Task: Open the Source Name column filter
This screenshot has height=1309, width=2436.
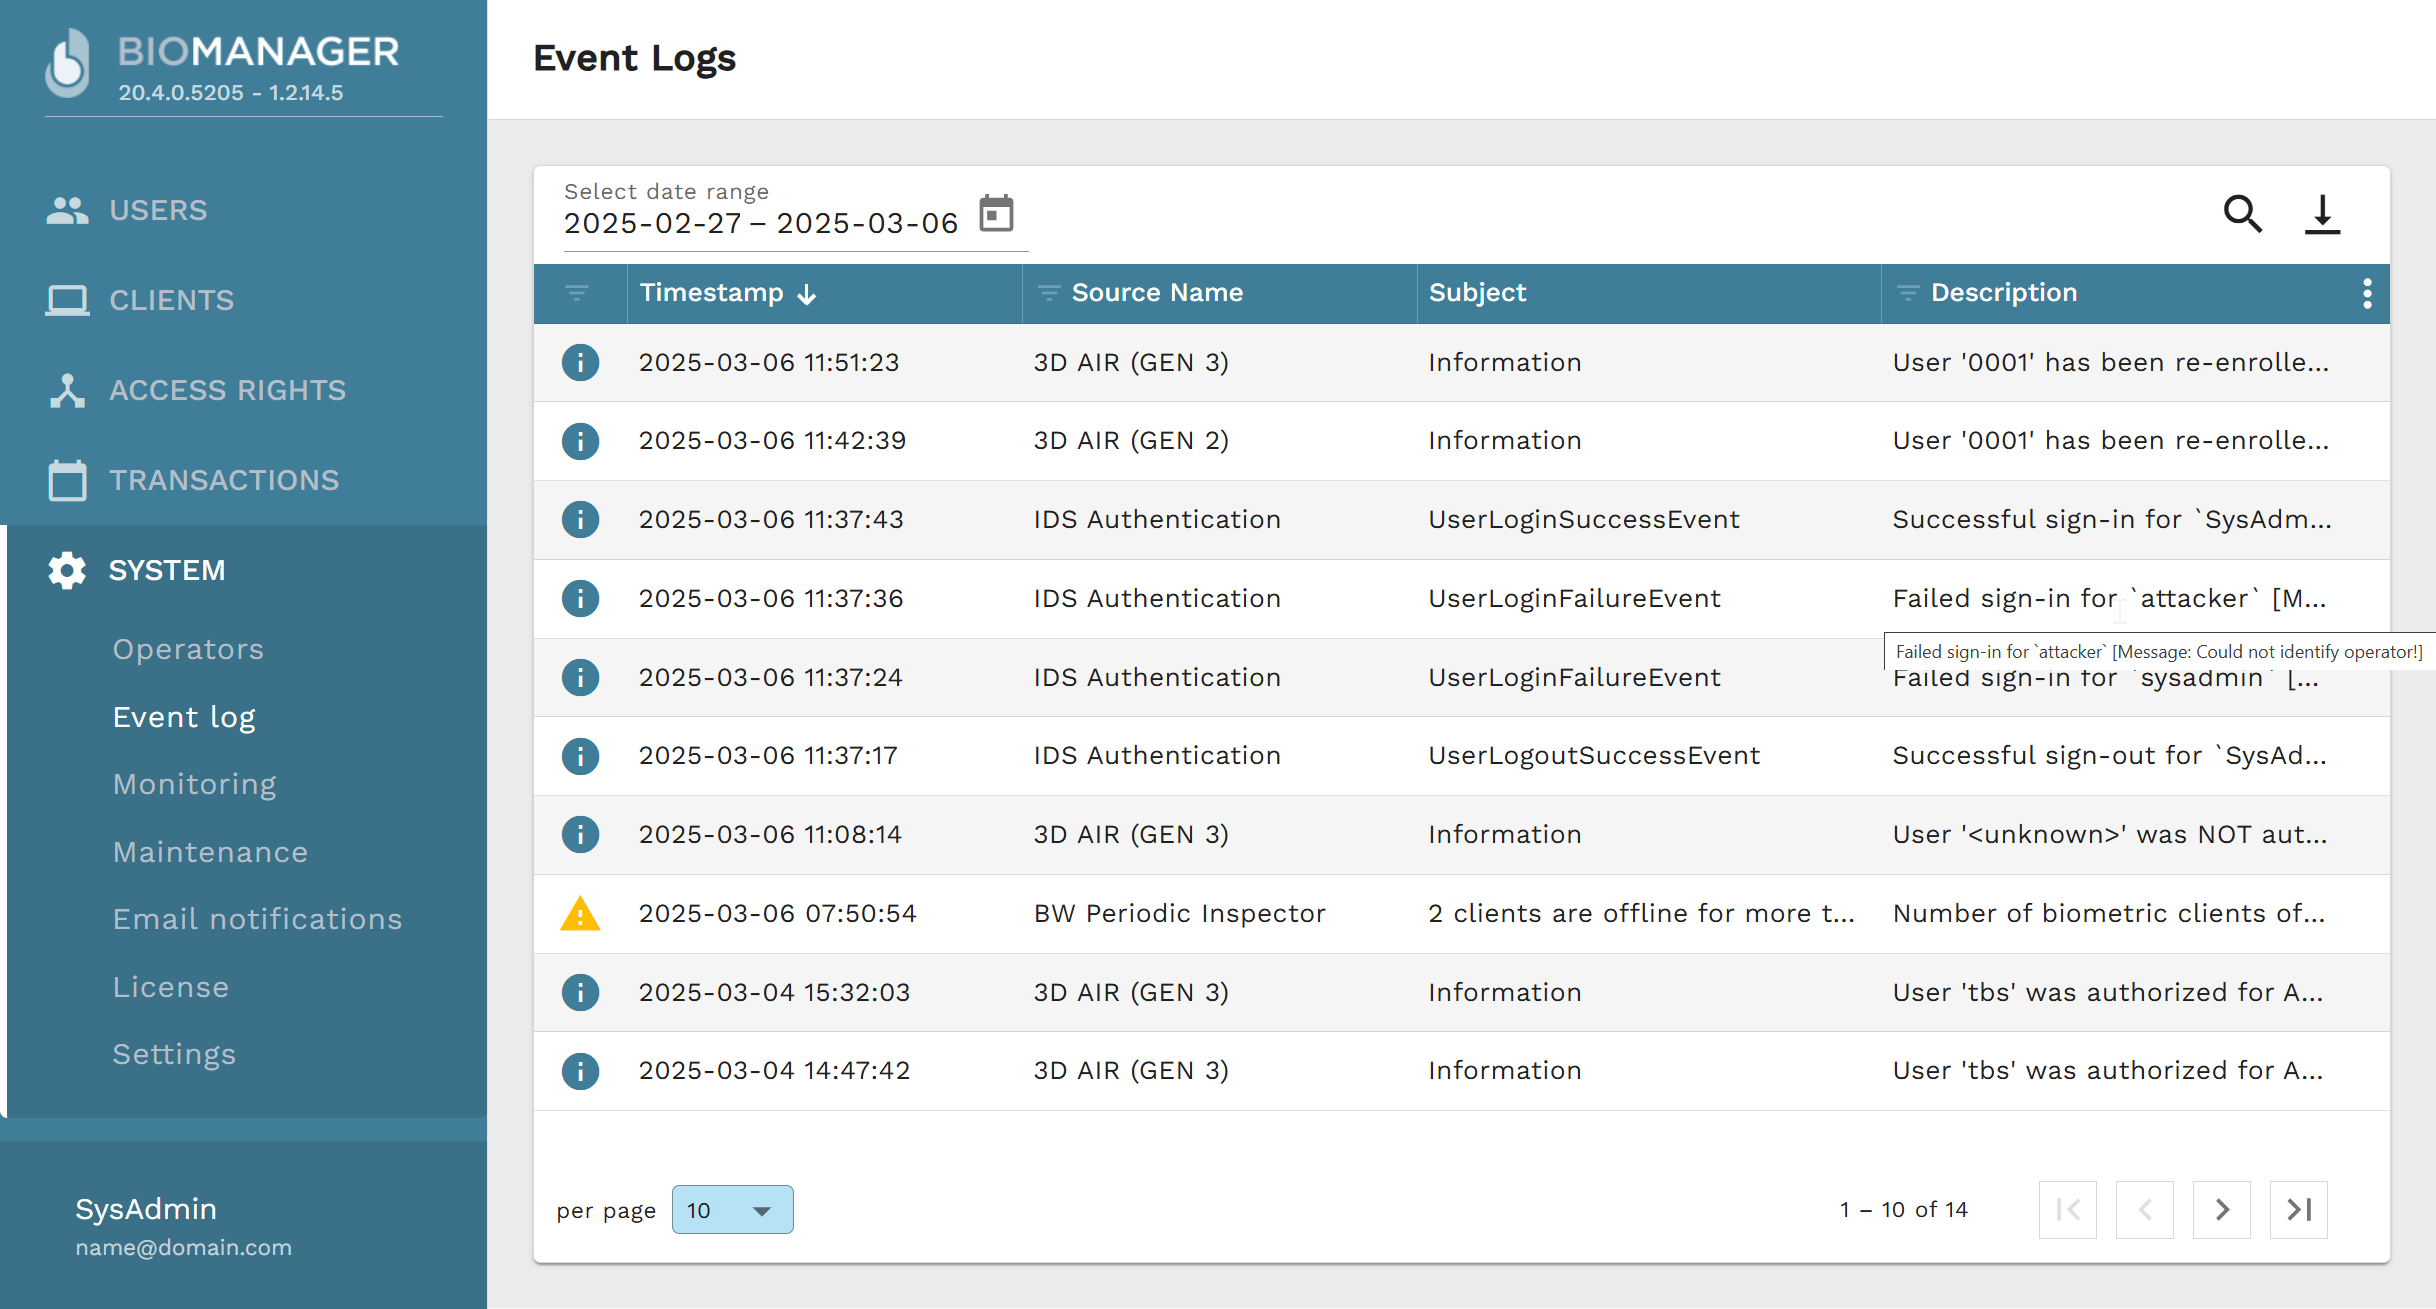Action: [1048, 293]
